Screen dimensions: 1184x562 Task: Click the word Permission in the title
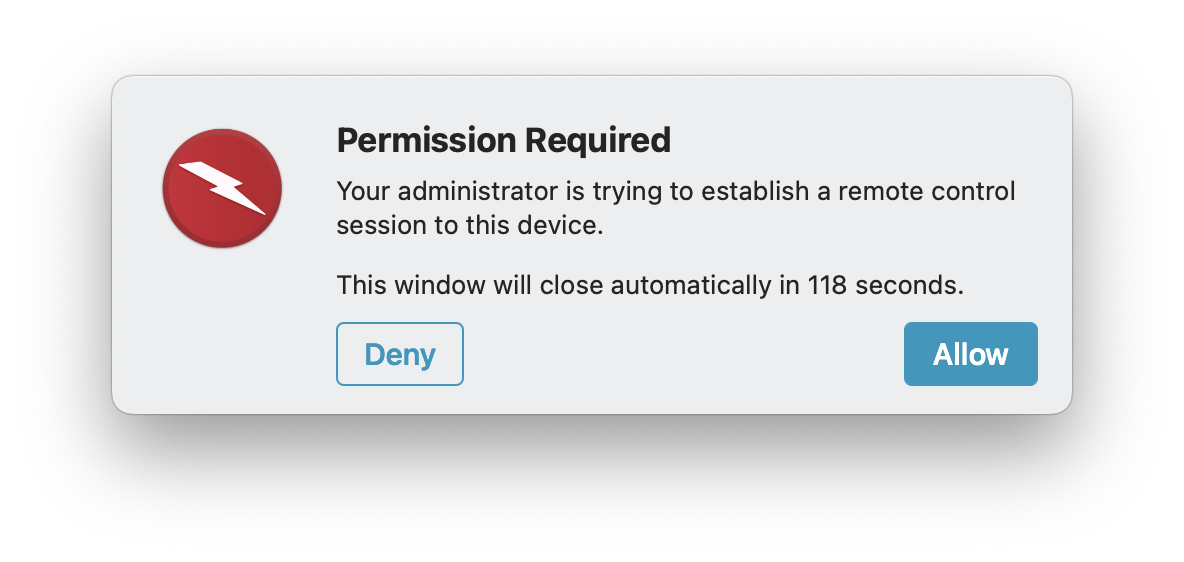[x=427, y=140]
